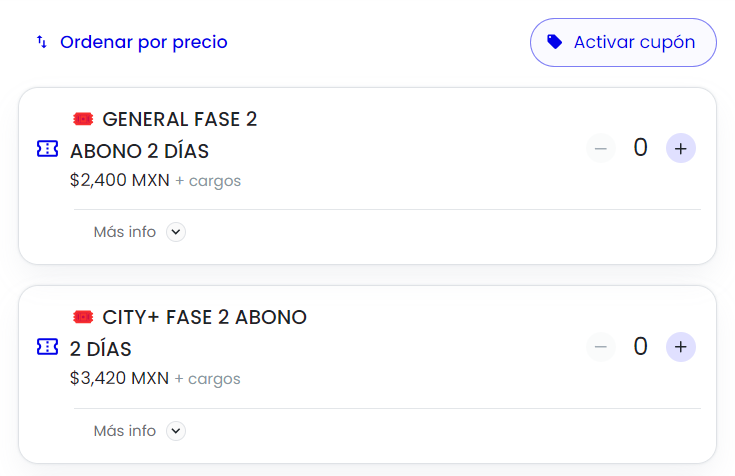Click the tag icon in Activar cupón
Image resolution: width=735 pixels, height=476 pixels.
(555, 42)
